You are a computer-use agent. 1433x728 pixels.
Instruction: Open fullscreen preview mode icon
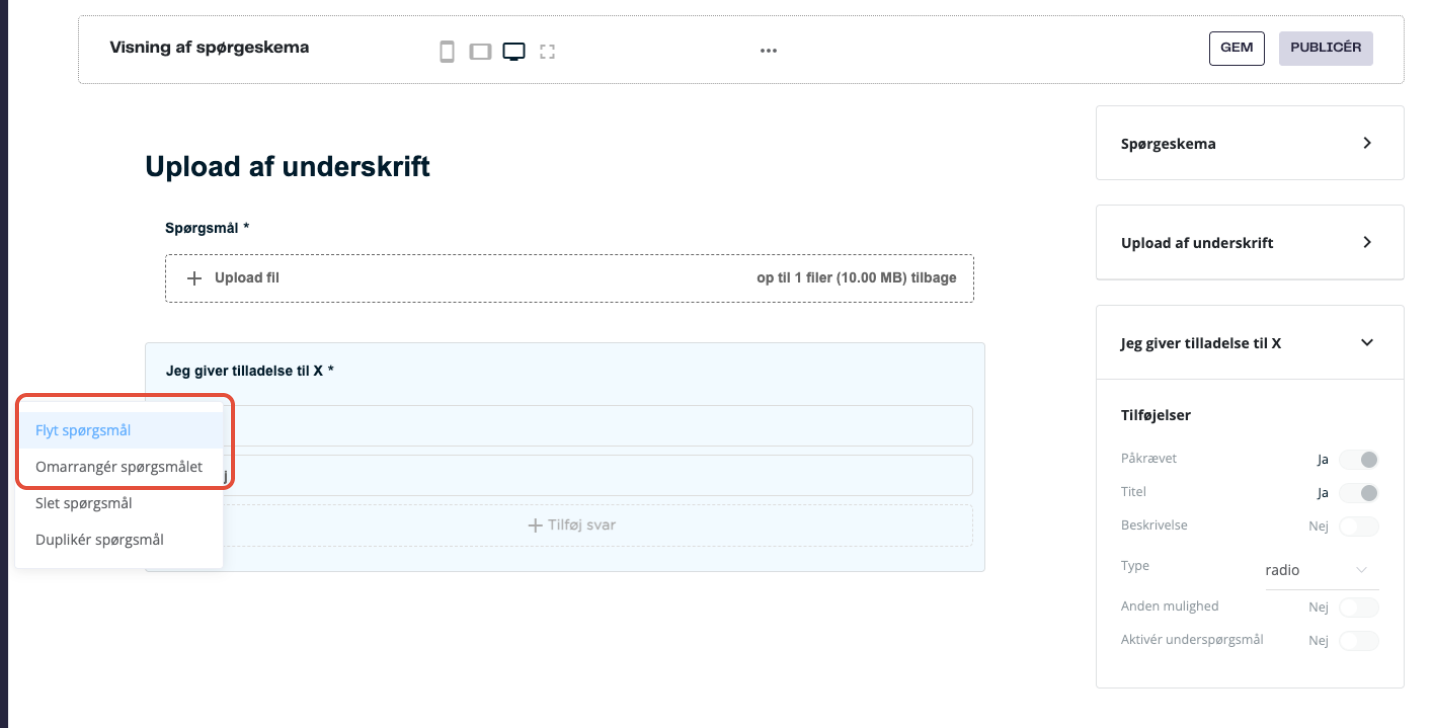547,51
